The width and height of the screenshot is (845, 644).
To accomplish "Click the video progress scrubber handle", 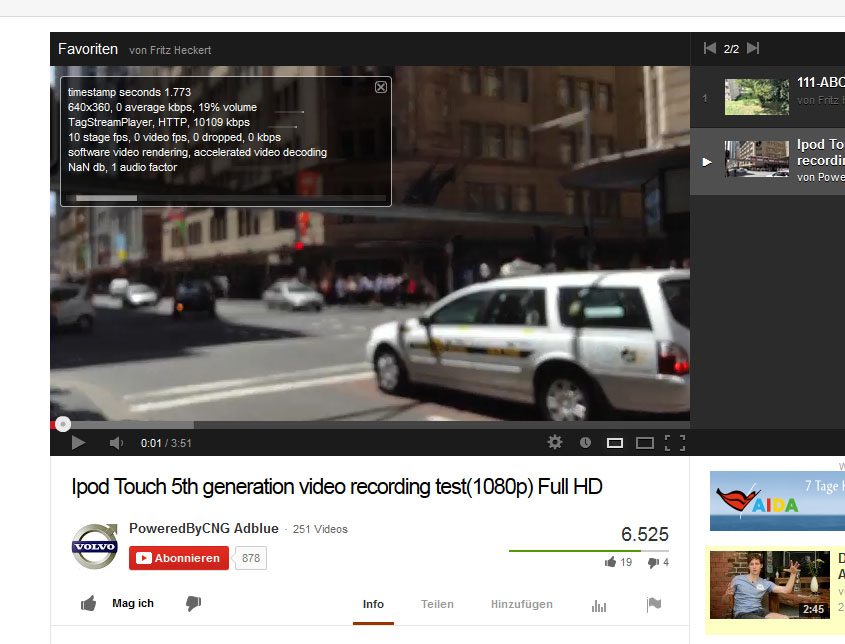I will (x=63, y=424).
